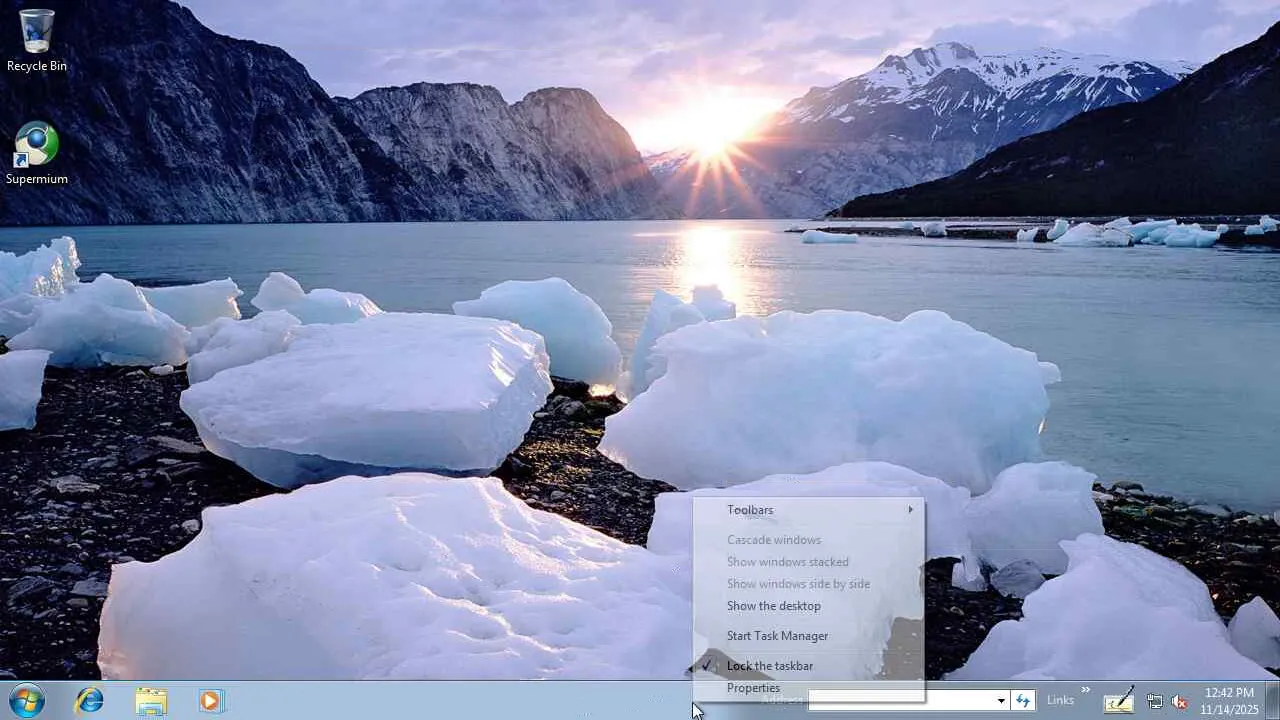Screen dimensions: 1280x720
Task: Open the Tablet PC Input Panel icon
Action: point(1119,700)
